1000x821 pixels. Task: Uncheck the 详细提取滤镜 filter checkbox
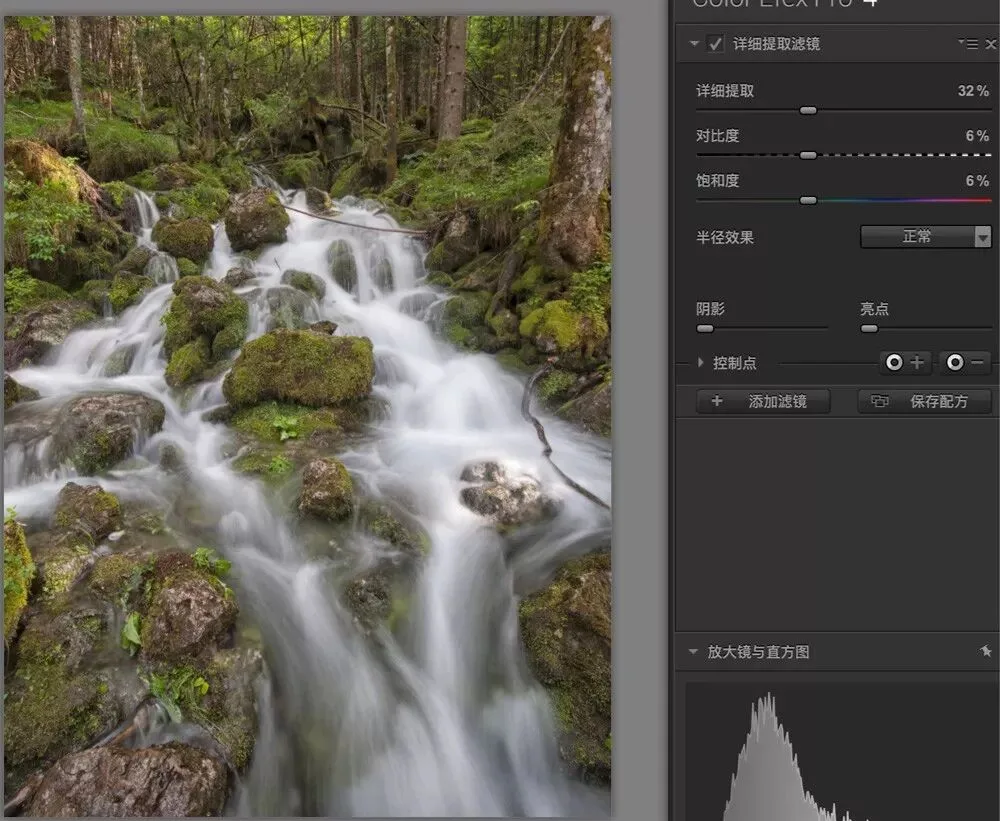(716, 43)
